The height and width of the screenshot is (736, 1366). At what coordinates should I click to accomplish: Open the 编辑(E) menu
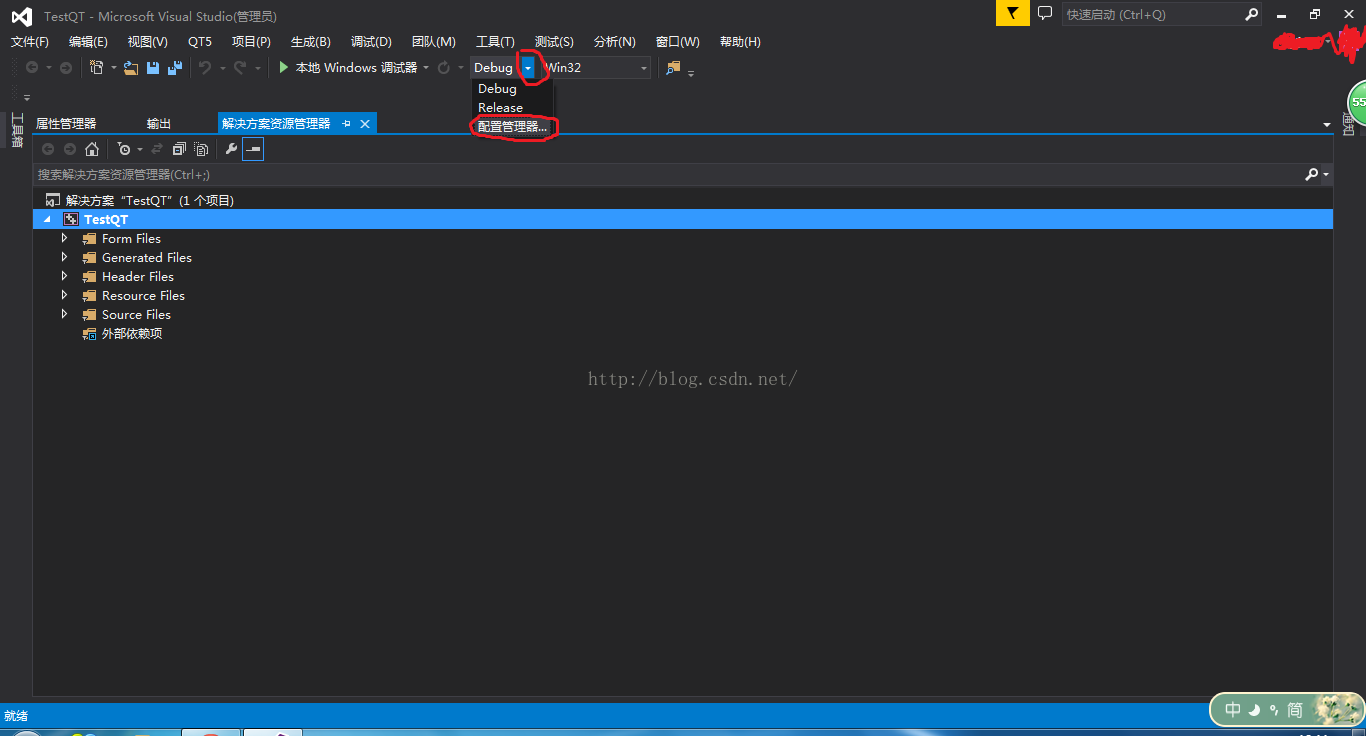(x=88, y=41)
